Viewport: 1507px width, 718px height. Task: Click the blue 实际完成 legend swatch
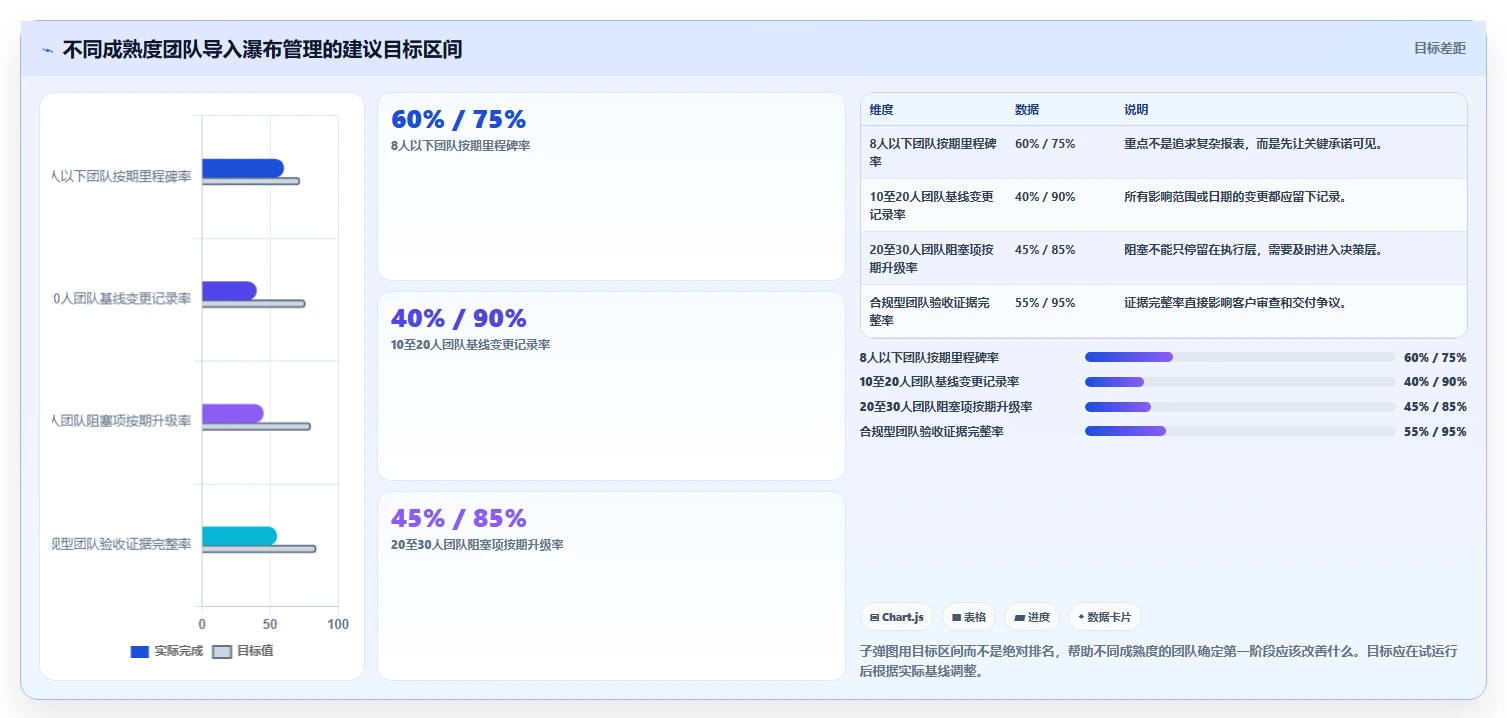pyautogui.click(x=140, y=652)
